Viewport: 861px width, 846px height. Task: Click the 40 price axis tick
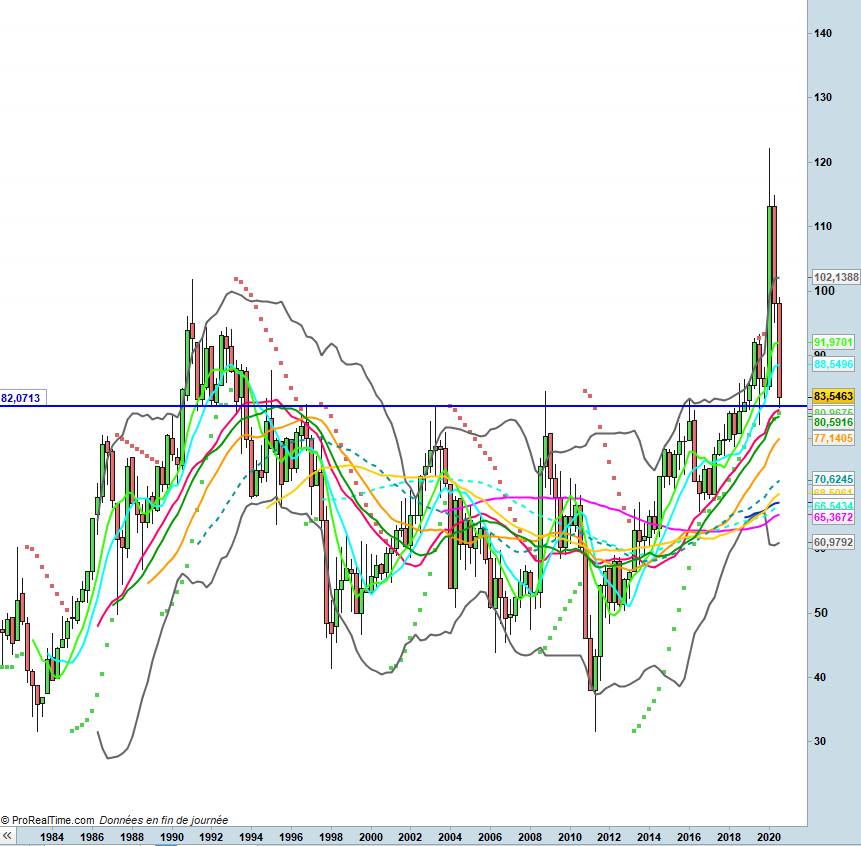point(820,677)
